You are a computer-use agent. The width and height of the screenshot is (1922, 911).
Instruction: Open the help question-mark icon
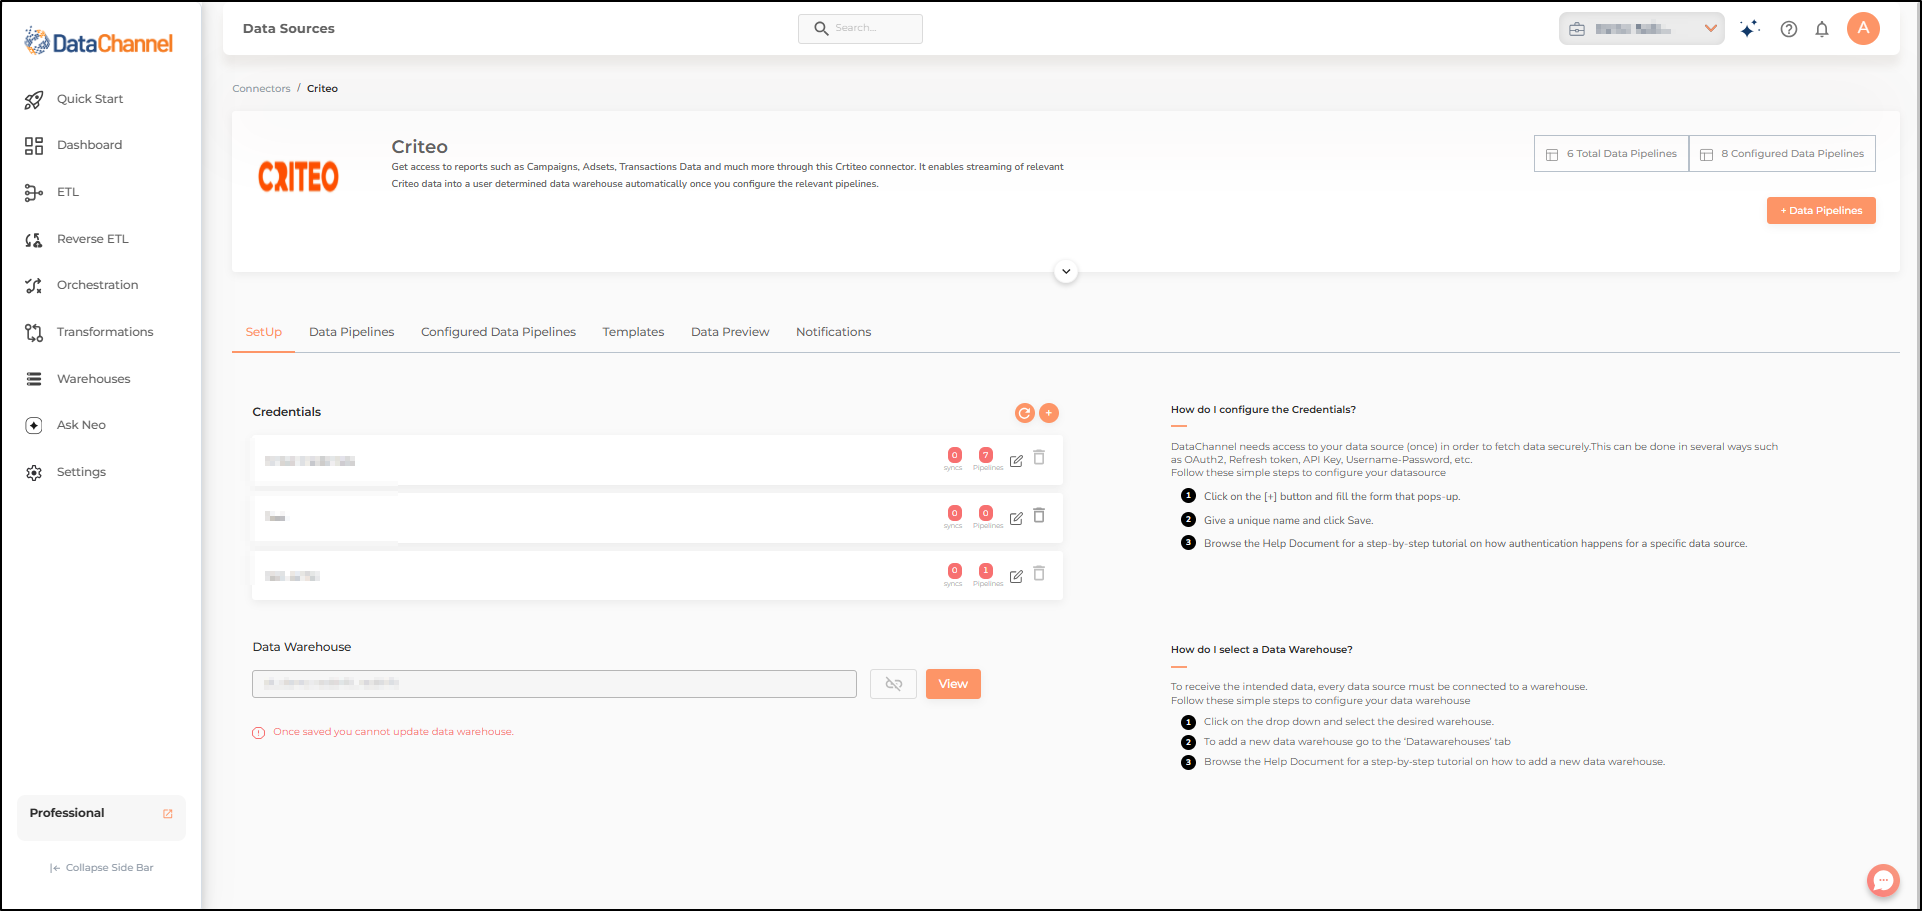pos(1789,29)
